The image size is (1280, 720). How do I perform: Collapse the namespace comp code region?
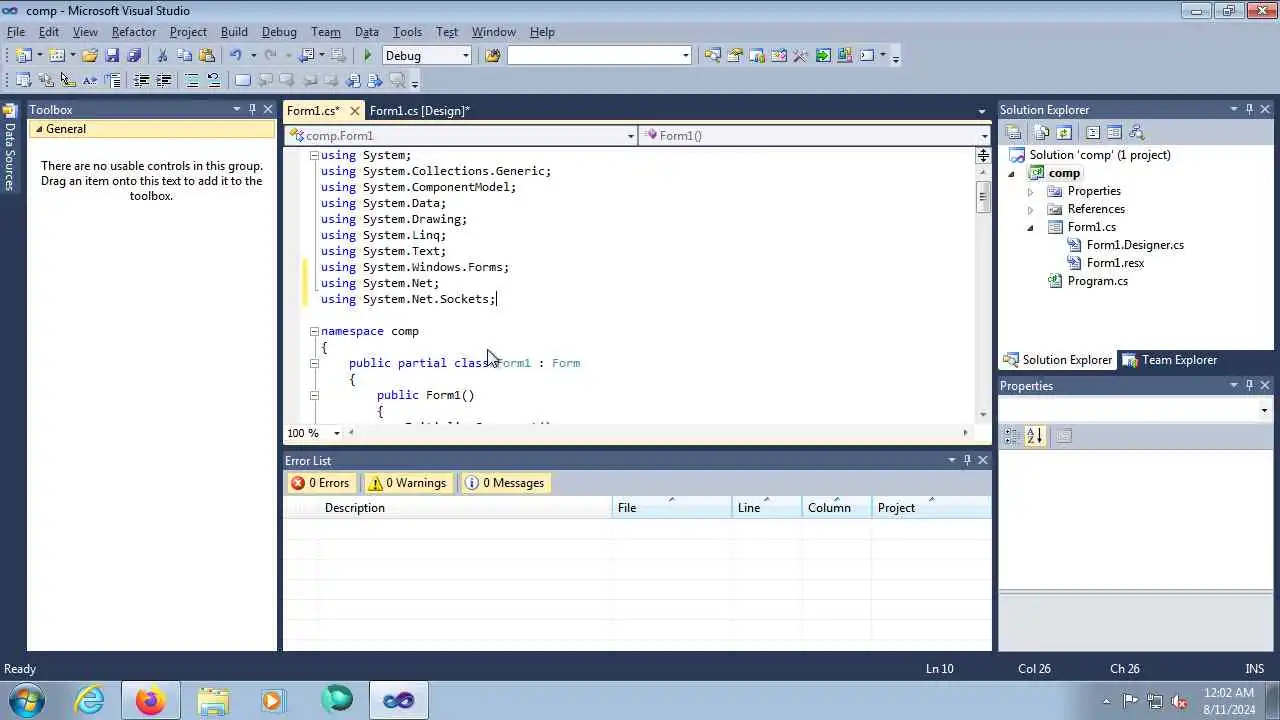[x=314, y=331]
